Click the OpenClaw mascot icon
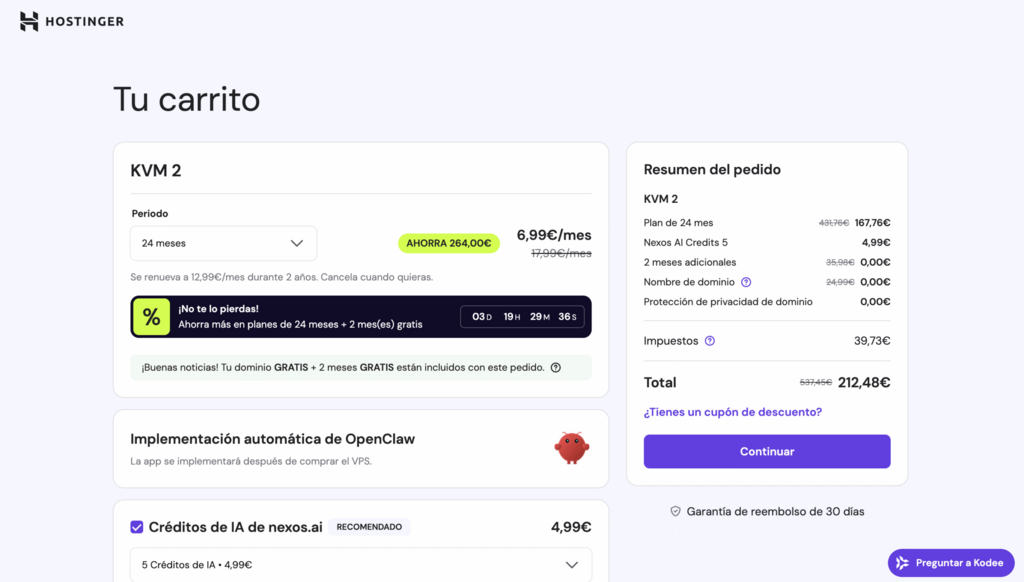1024x582 pixels. click(x=571, y=447)
